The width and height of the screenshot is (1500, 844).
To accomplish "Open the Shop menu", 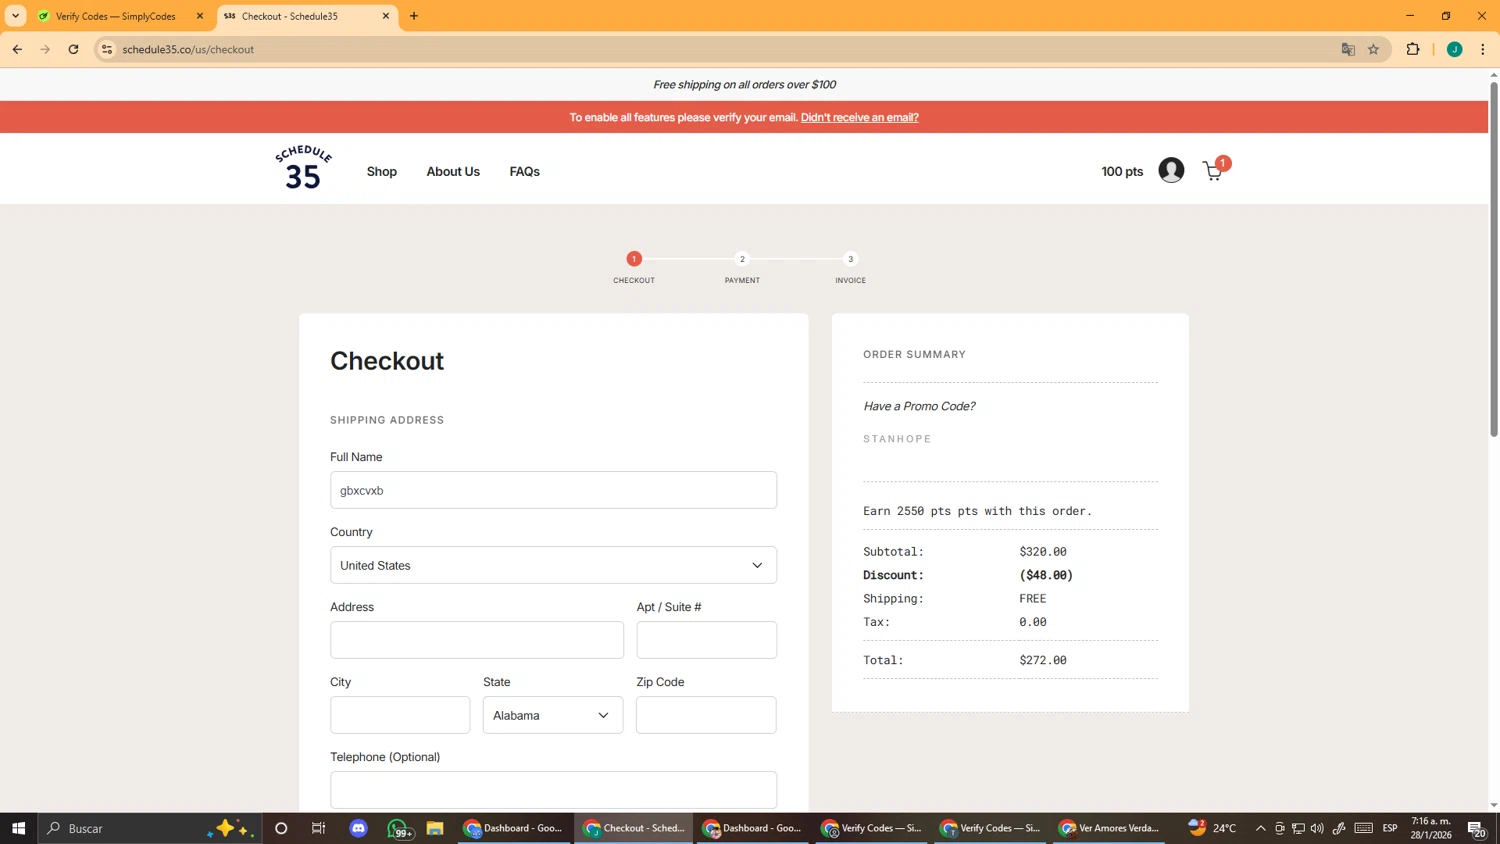I will coord(382,171).
